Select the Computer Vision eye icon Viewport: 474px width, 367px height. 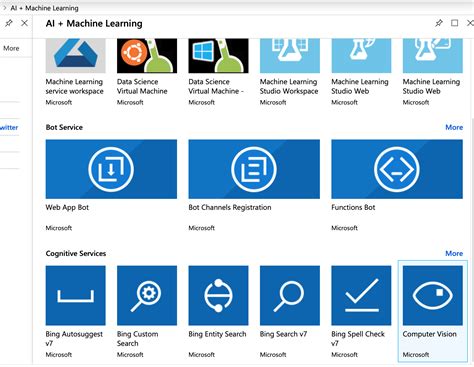coord(433,295)
